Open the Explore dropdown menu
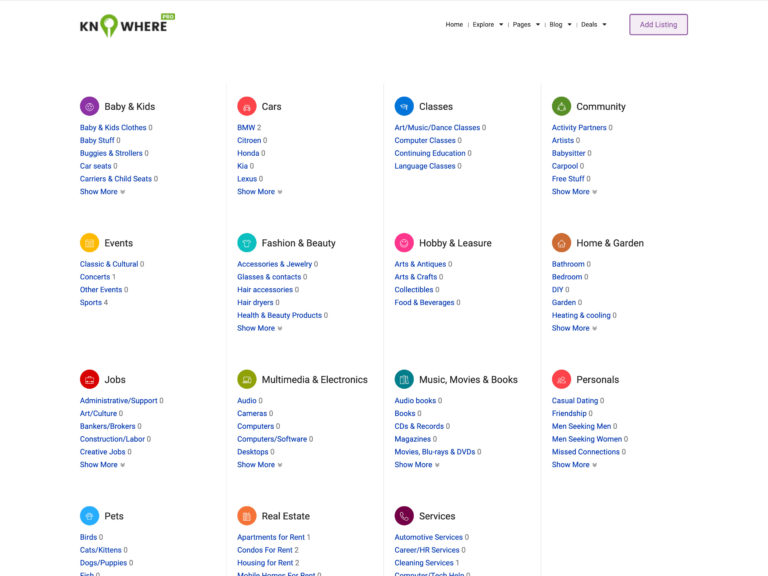 pos(487,25)
